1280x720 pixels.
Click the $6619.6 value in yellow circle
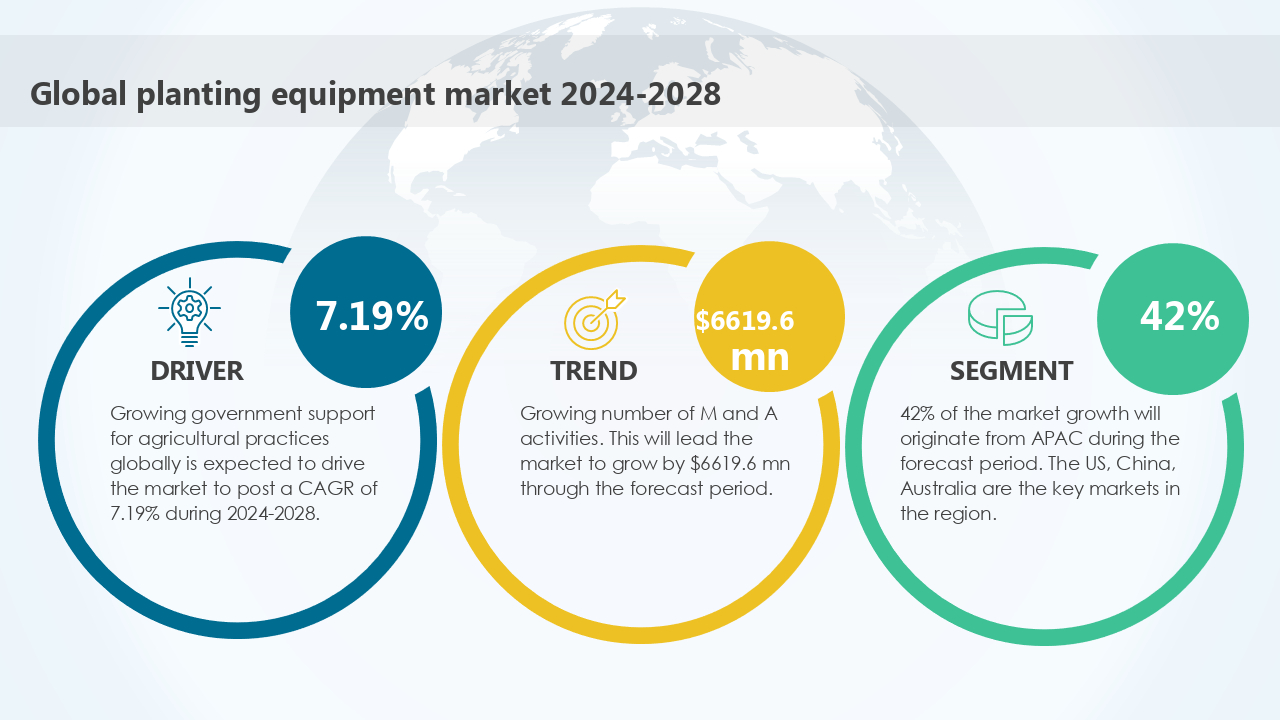click(x=745, y=321)
